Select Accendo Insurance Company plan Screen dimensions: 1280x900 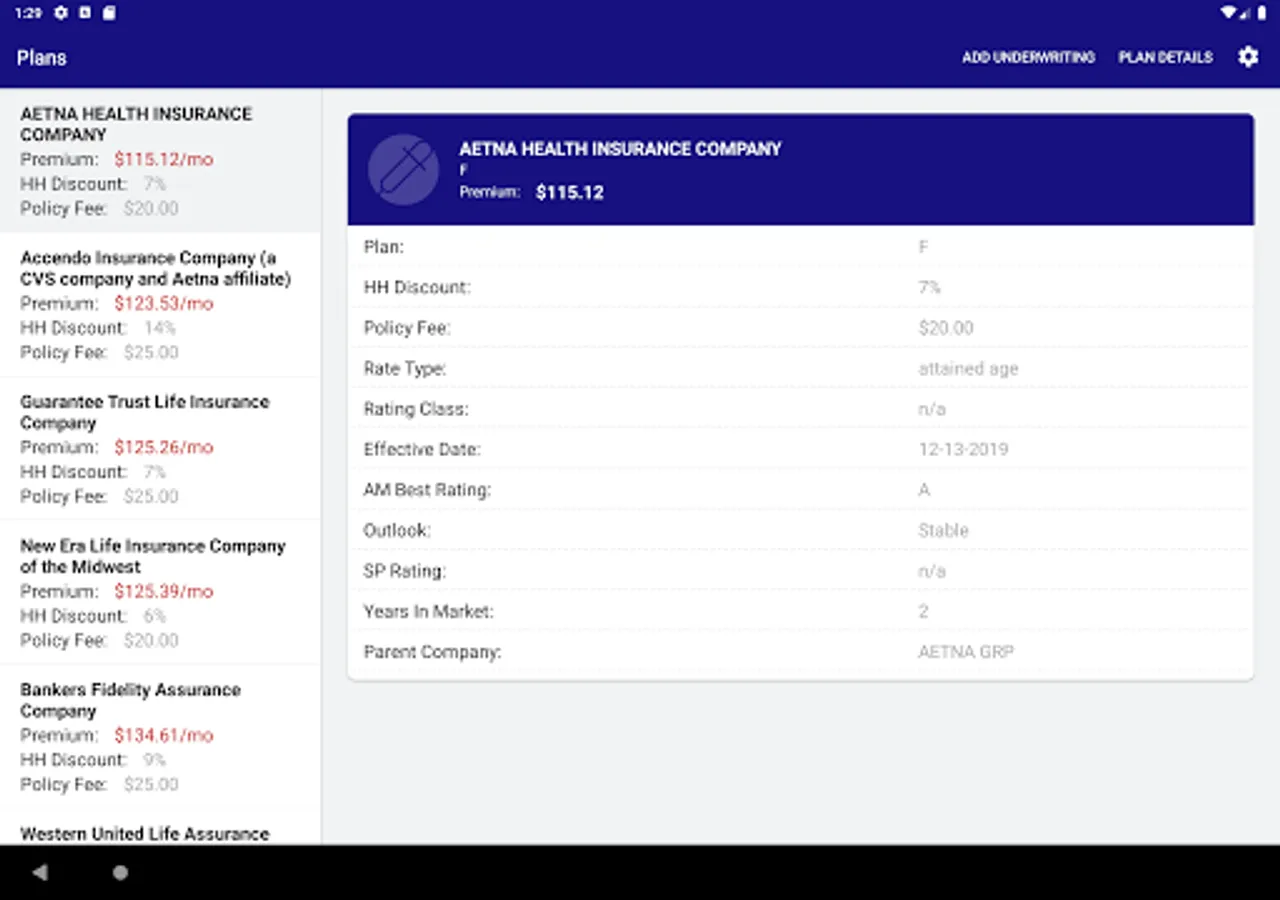pos(160,305)
